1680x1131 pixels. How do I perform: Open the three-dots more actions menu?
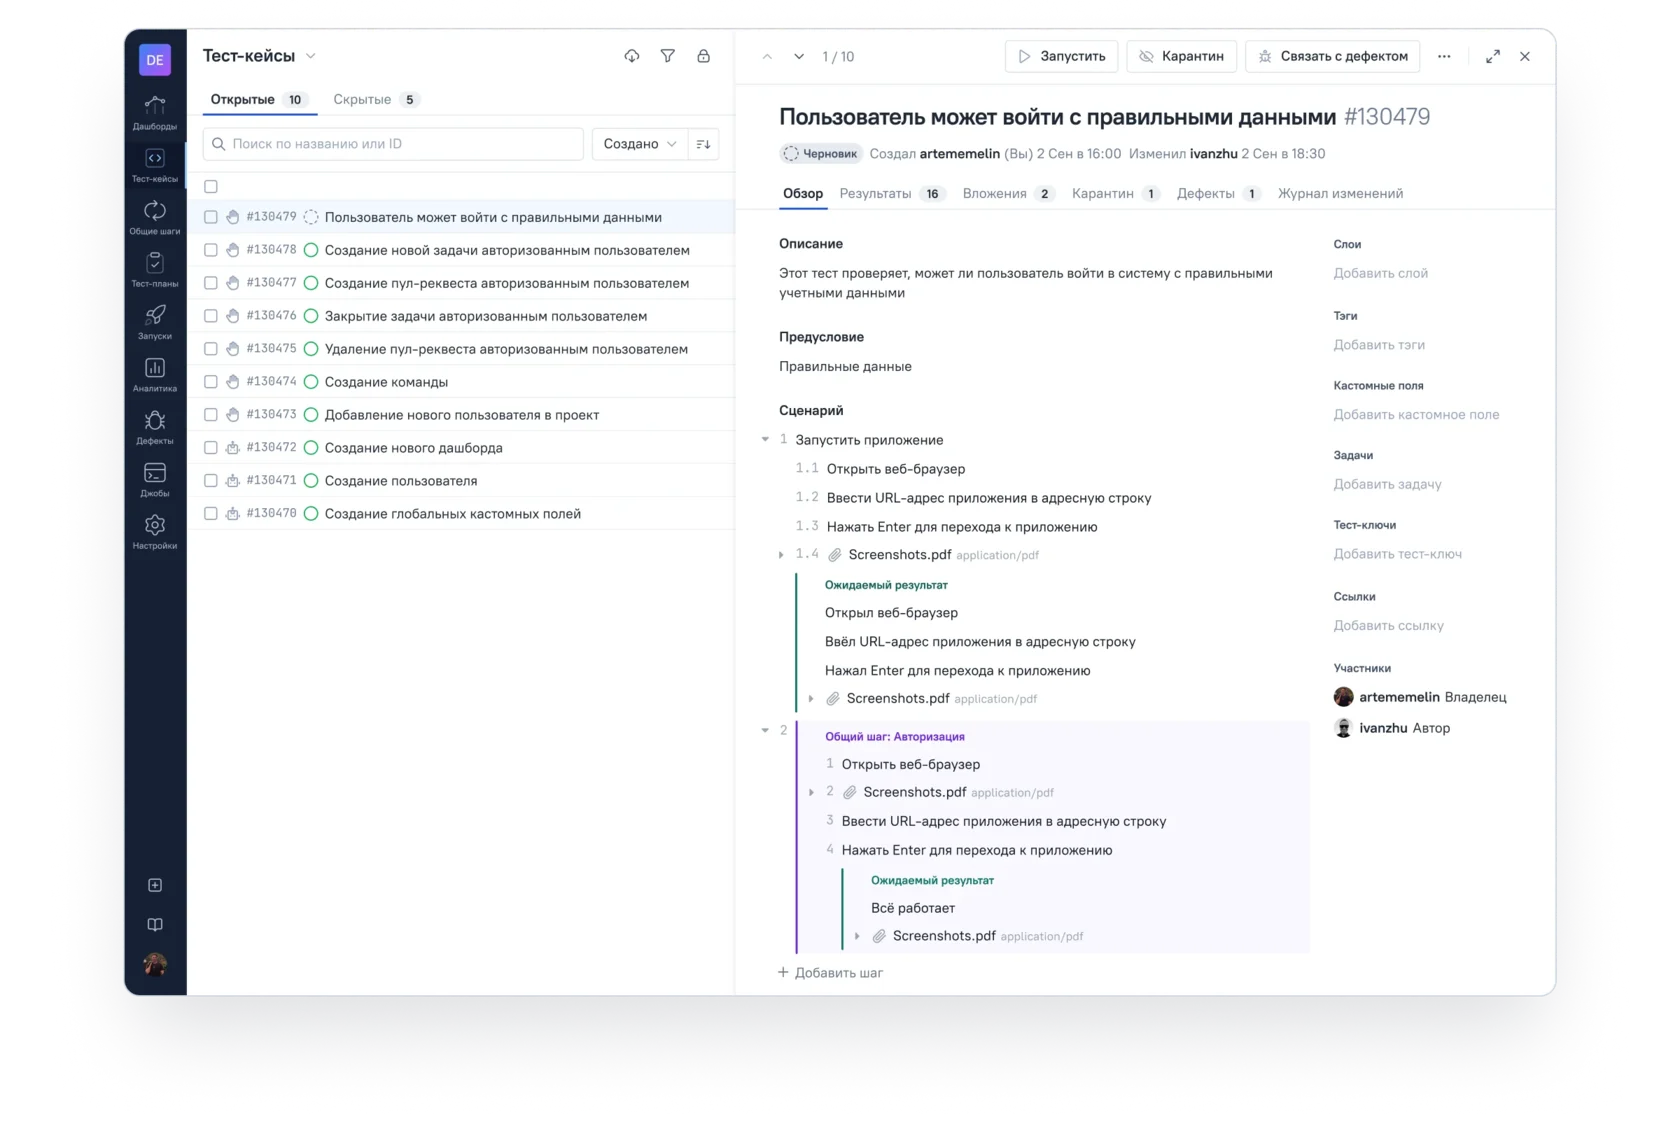click(x=1444, y=57)
